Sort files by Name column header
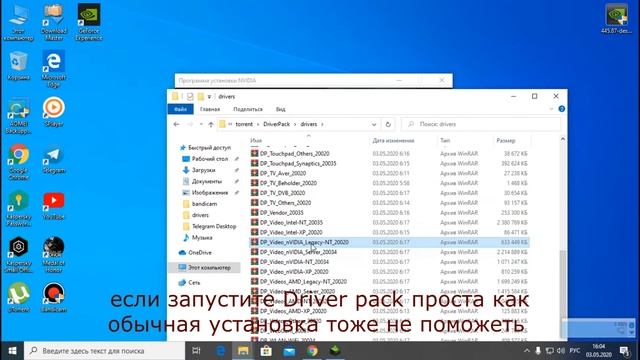This screenshot has width=640, height=360. point(256,140)
